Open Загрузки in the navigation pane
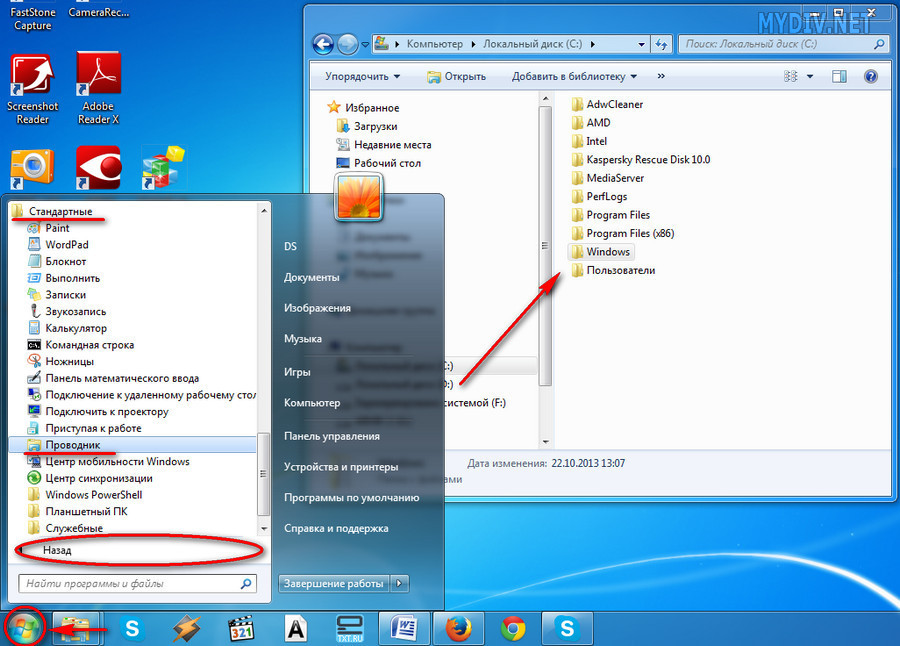Image resolution: width=900 pixels, height=646 pixels. (x=367, y=126)
